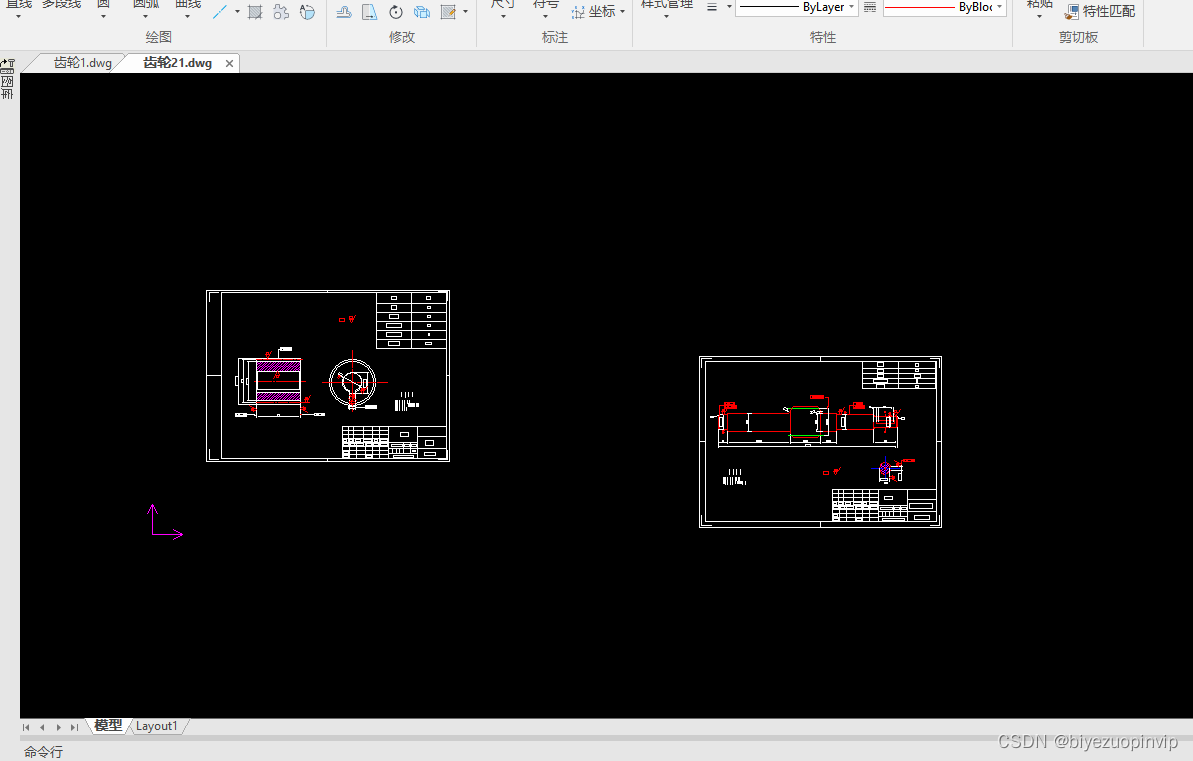Switch to the 齿轮1.dwg document tab
The width and height of the screenshot is (1193, 761).
[x=82, y=62]
